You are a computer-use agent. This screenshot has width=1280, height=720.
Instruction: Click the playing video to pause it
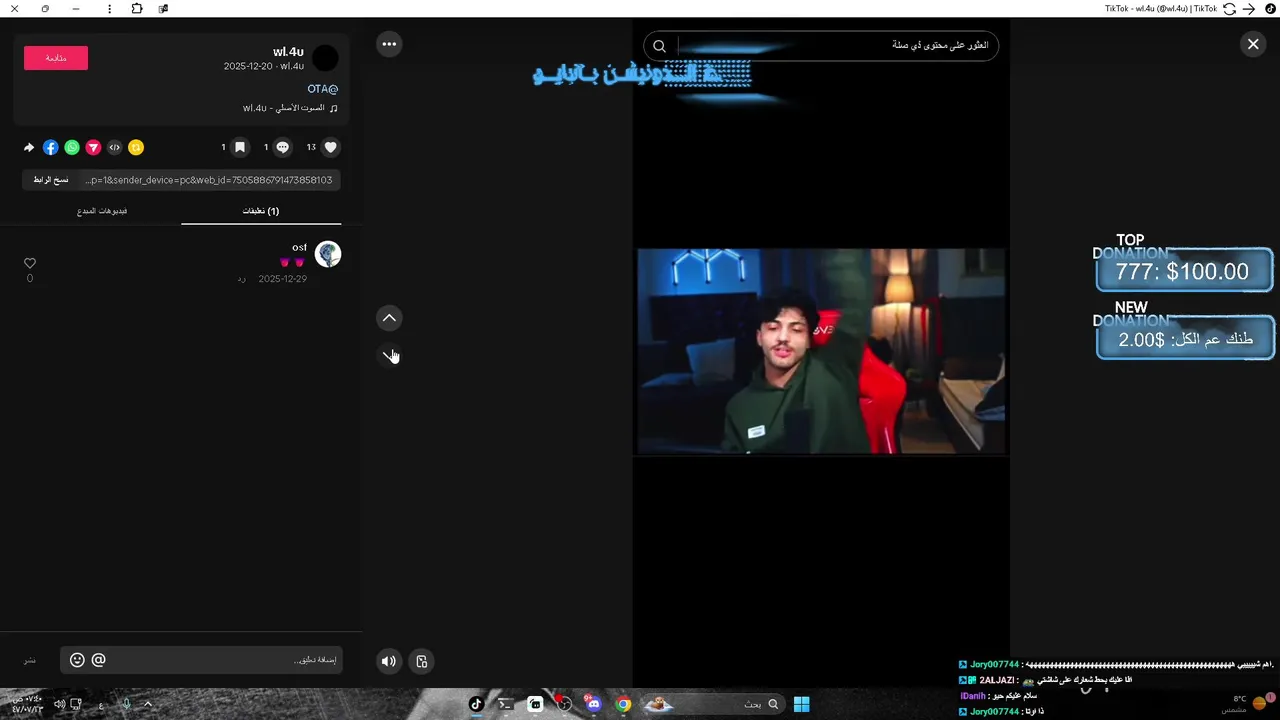(x=821, y=350)
